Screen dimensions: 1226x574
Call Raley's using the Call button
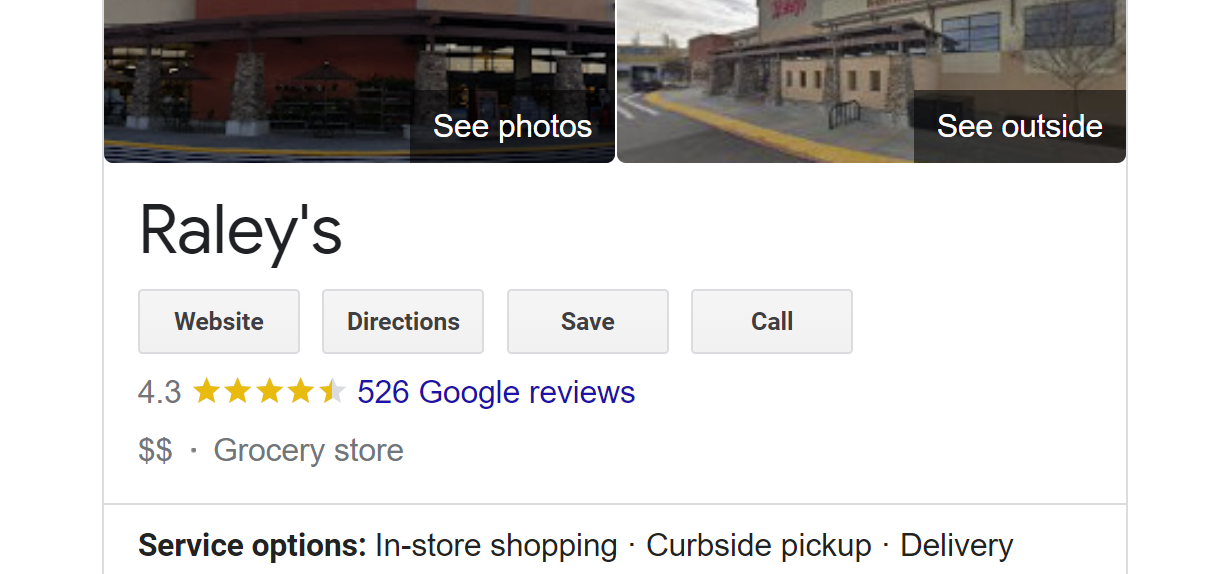click(x=772, y=321)
